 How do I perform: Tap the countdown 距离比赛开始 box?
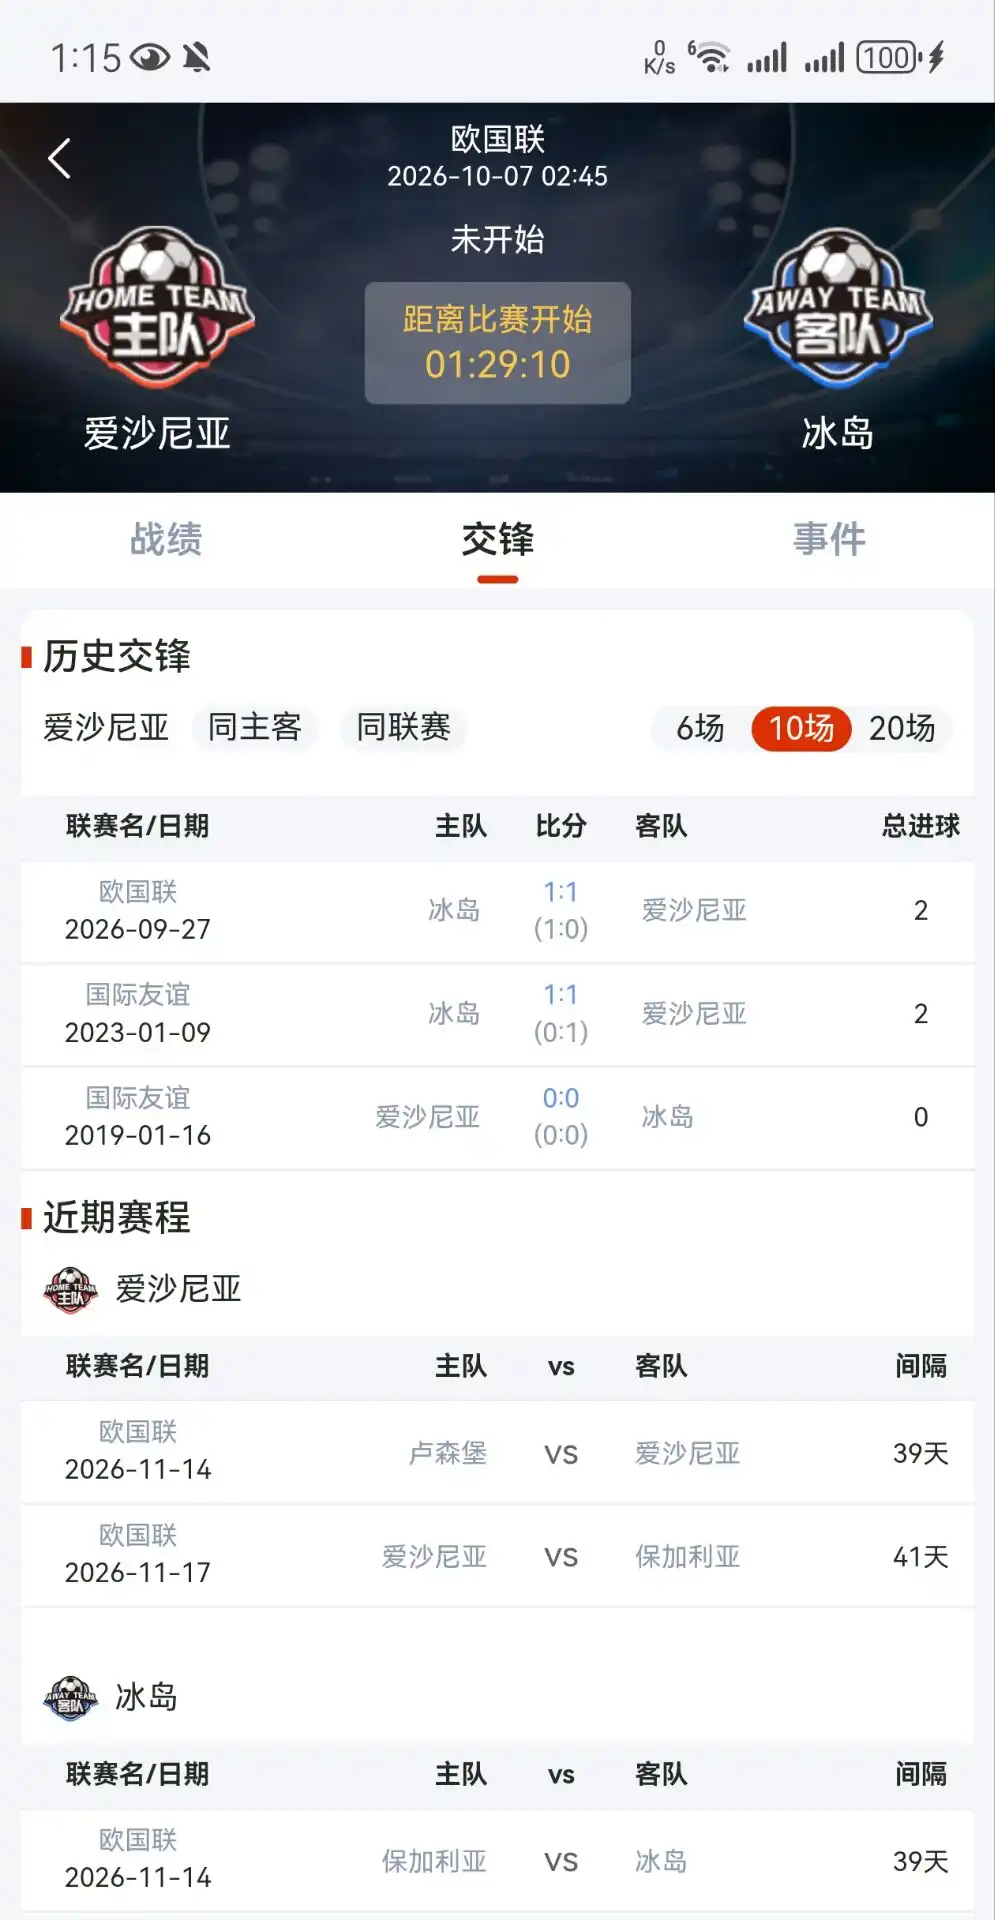coord(497,343)
